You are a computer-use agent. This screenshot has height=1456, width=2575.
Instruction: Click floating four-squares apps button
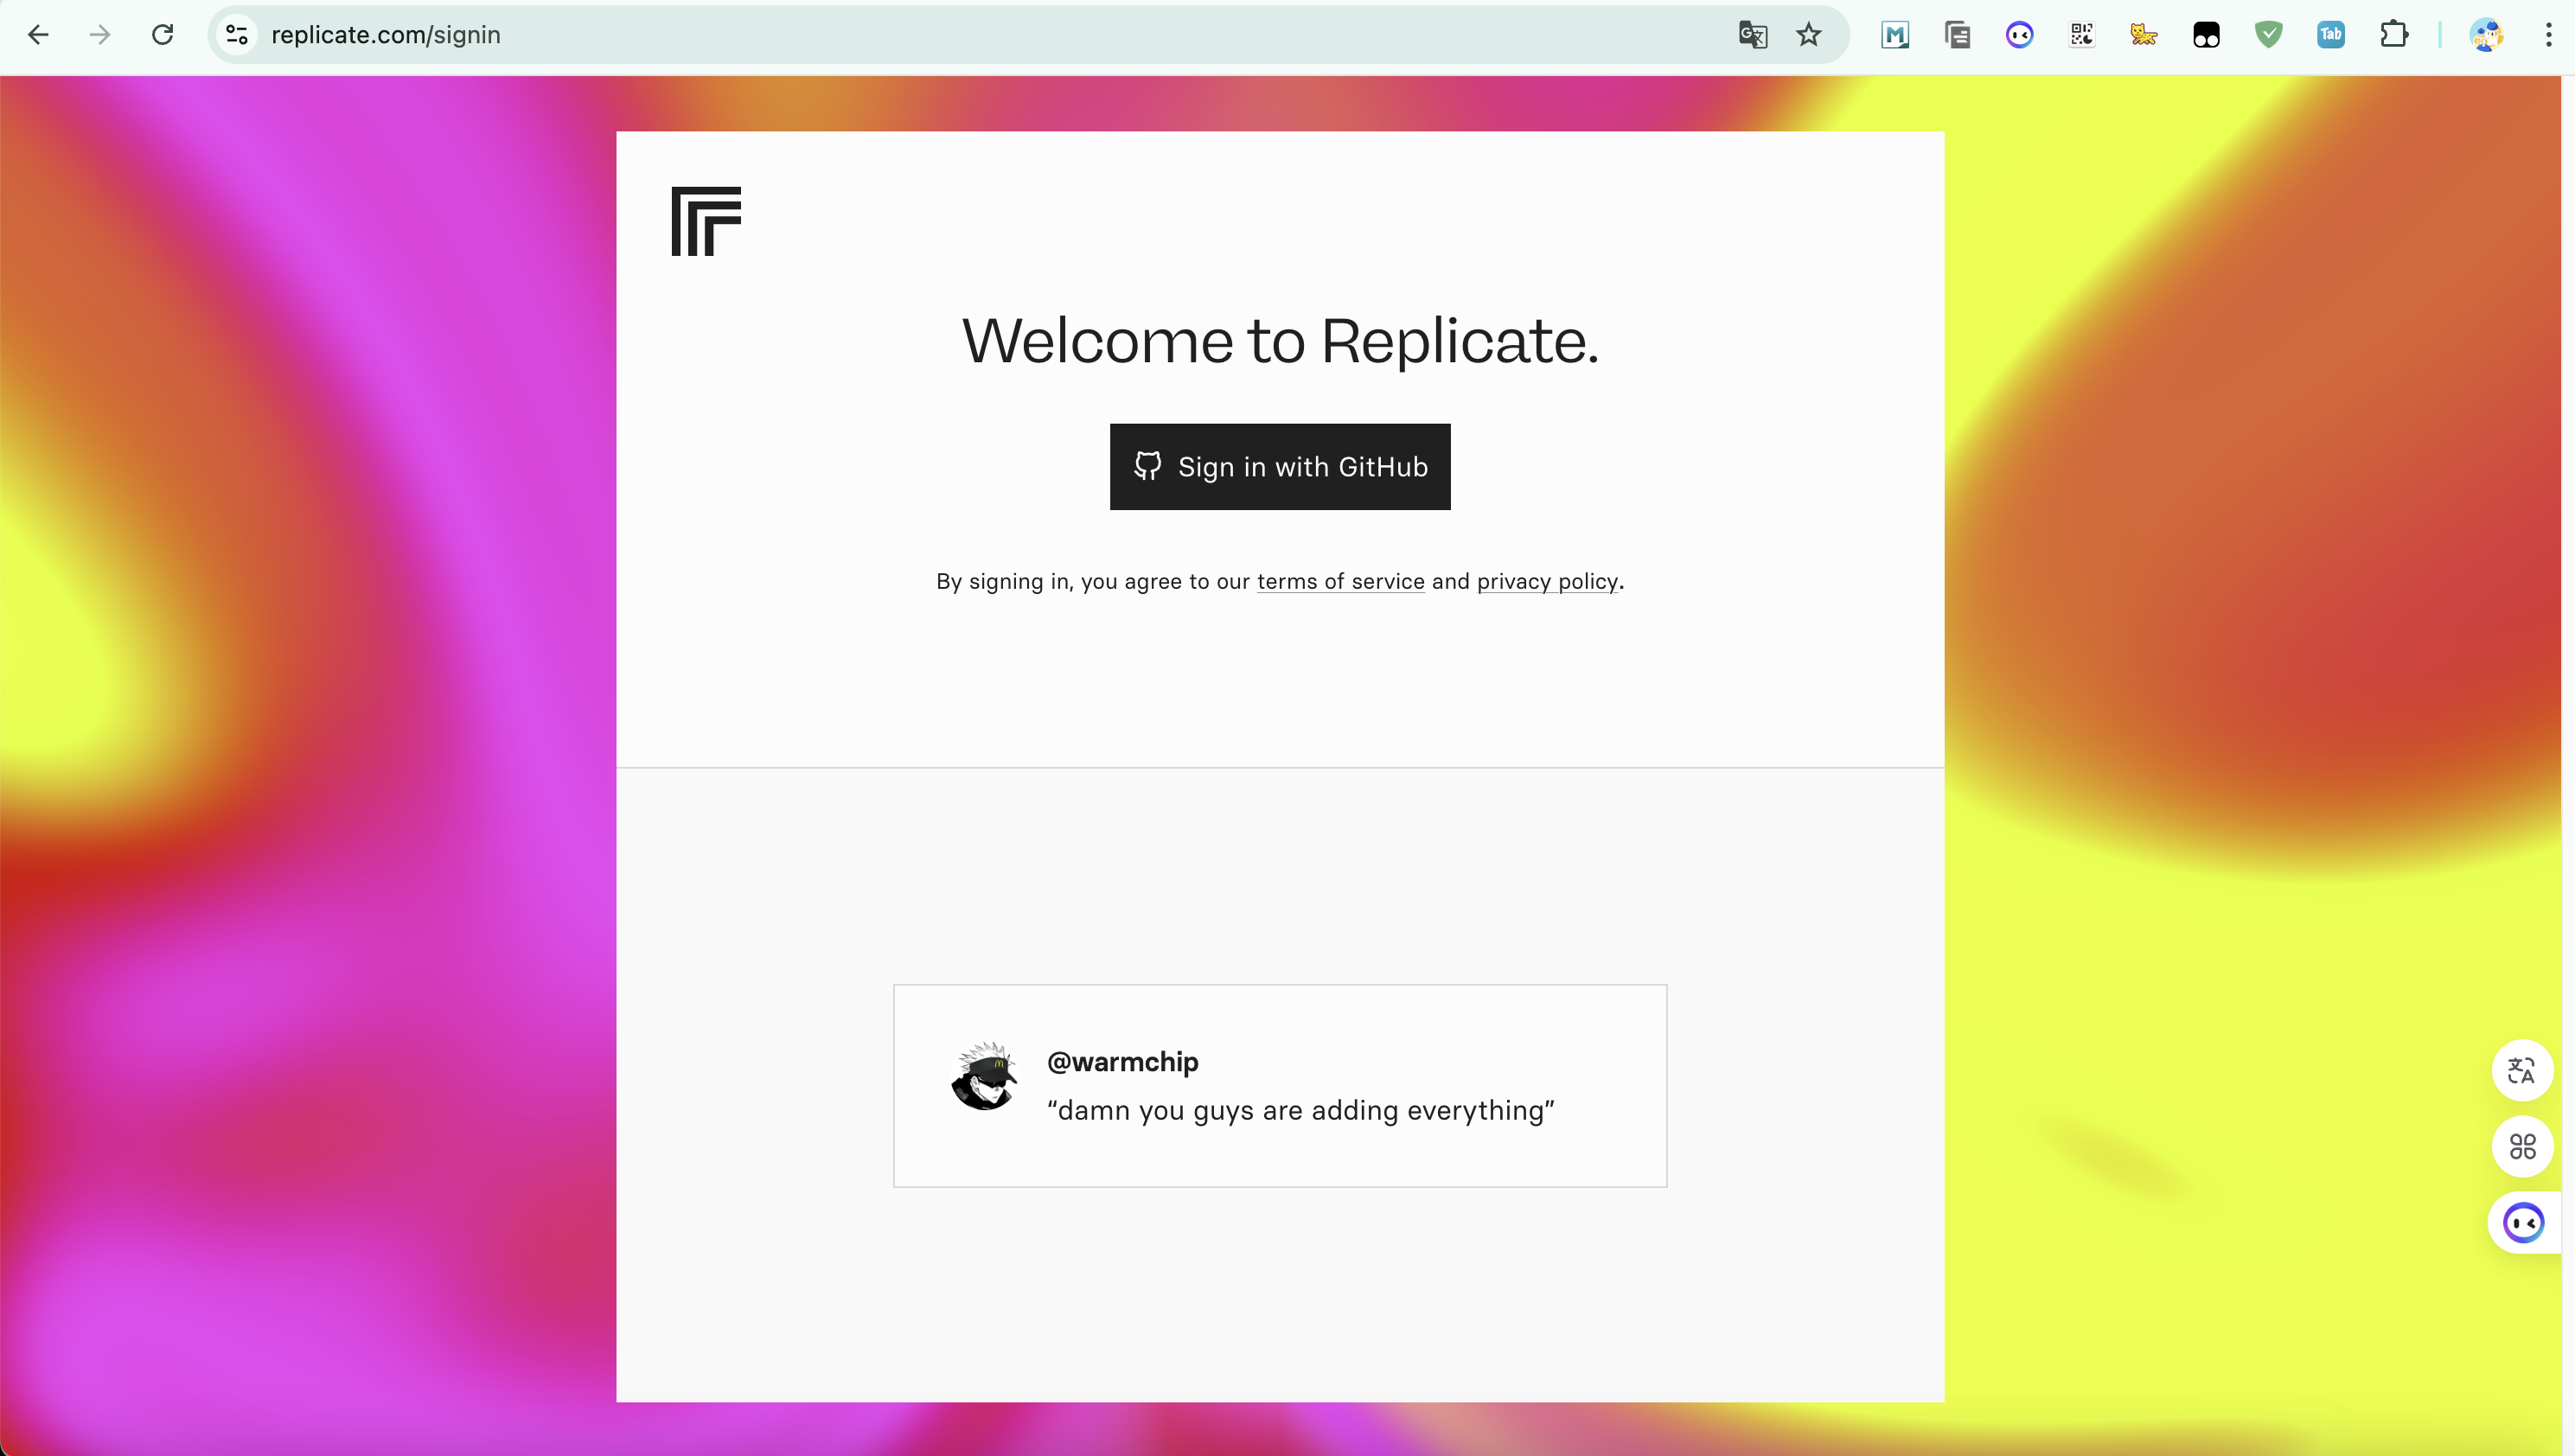[x=2521, y=1146]
